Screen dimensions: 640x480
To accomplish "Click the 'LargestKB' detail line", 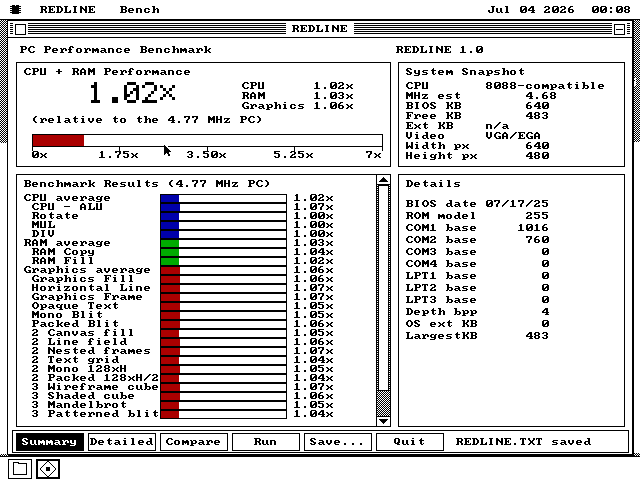I will (x=477, y=336).
